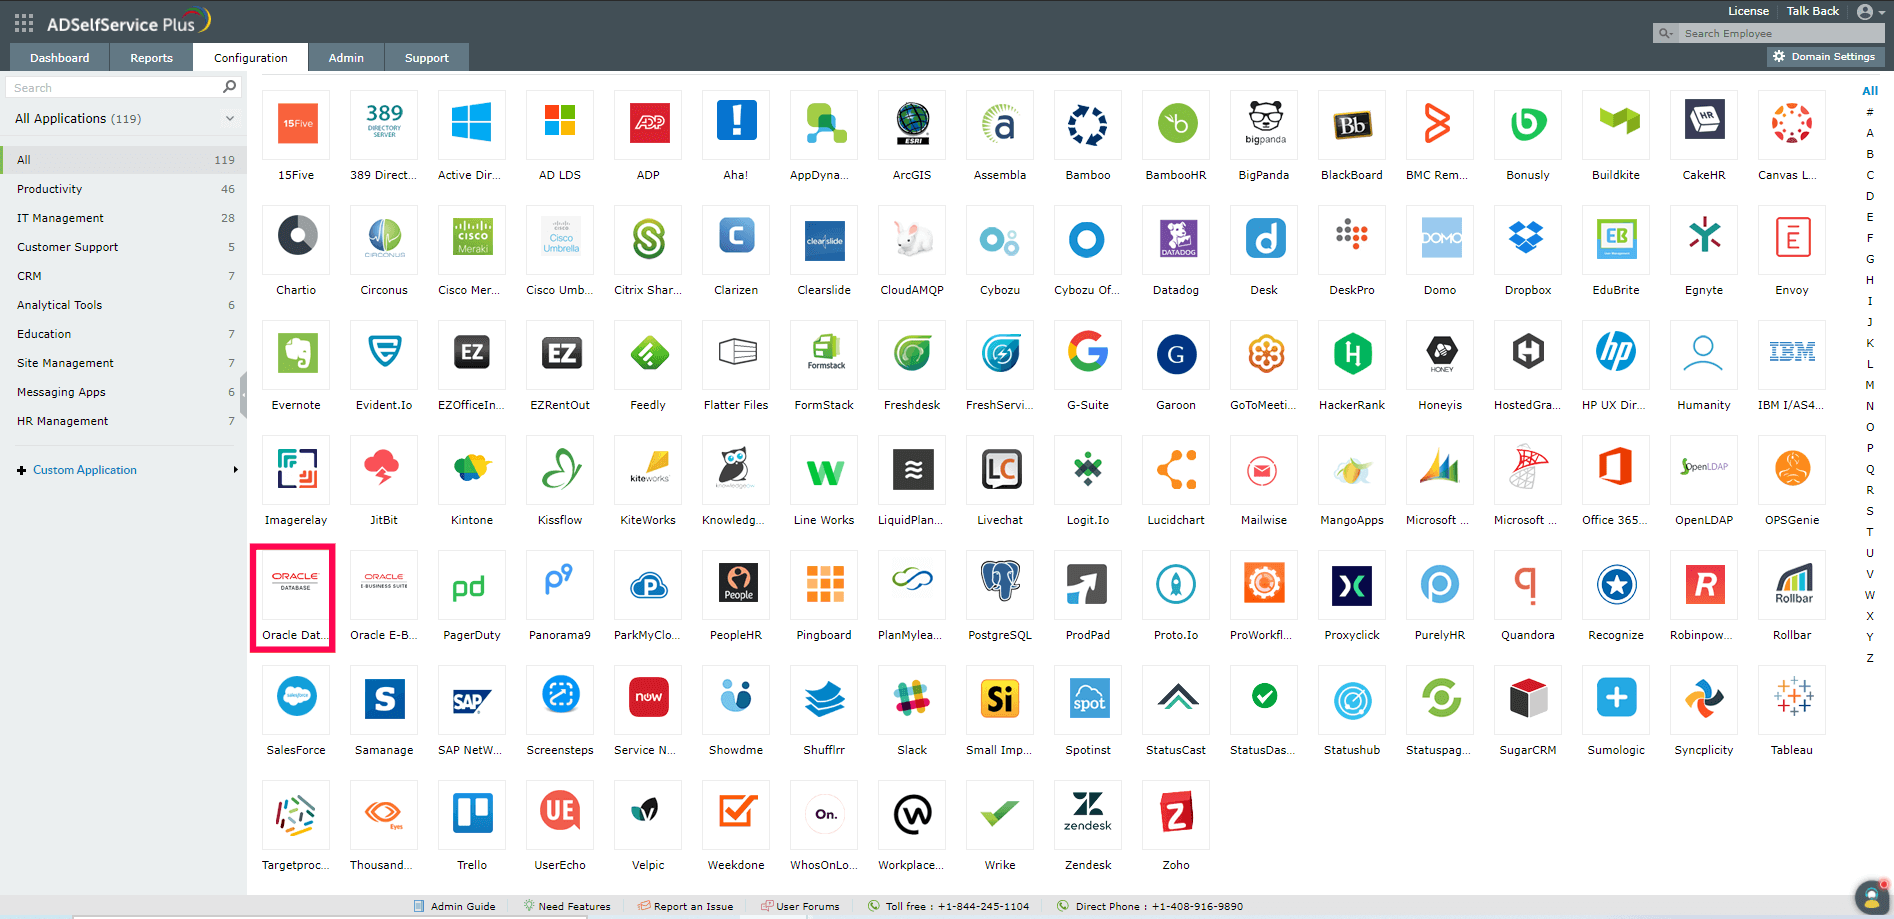The image size is (1894, 919).
Task: Open the Search Employee filter dropdown
Action: (x=1666, y=33)
